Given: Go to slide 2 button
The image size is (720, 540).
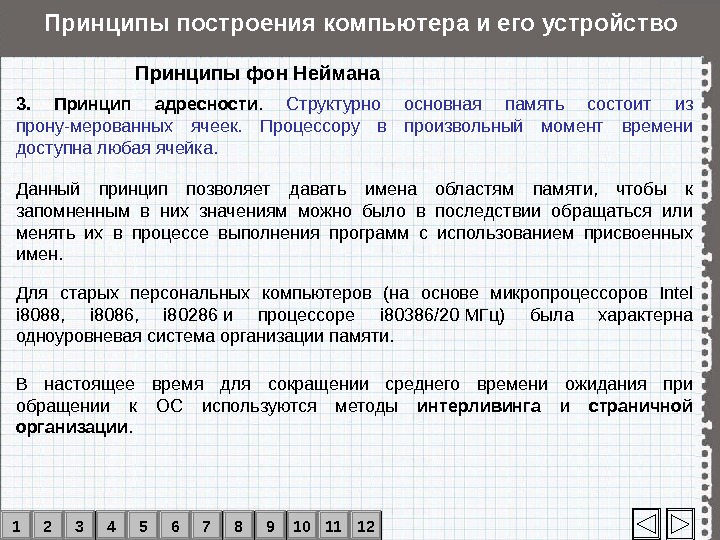Looking at the screenshot, I should 47,526.
